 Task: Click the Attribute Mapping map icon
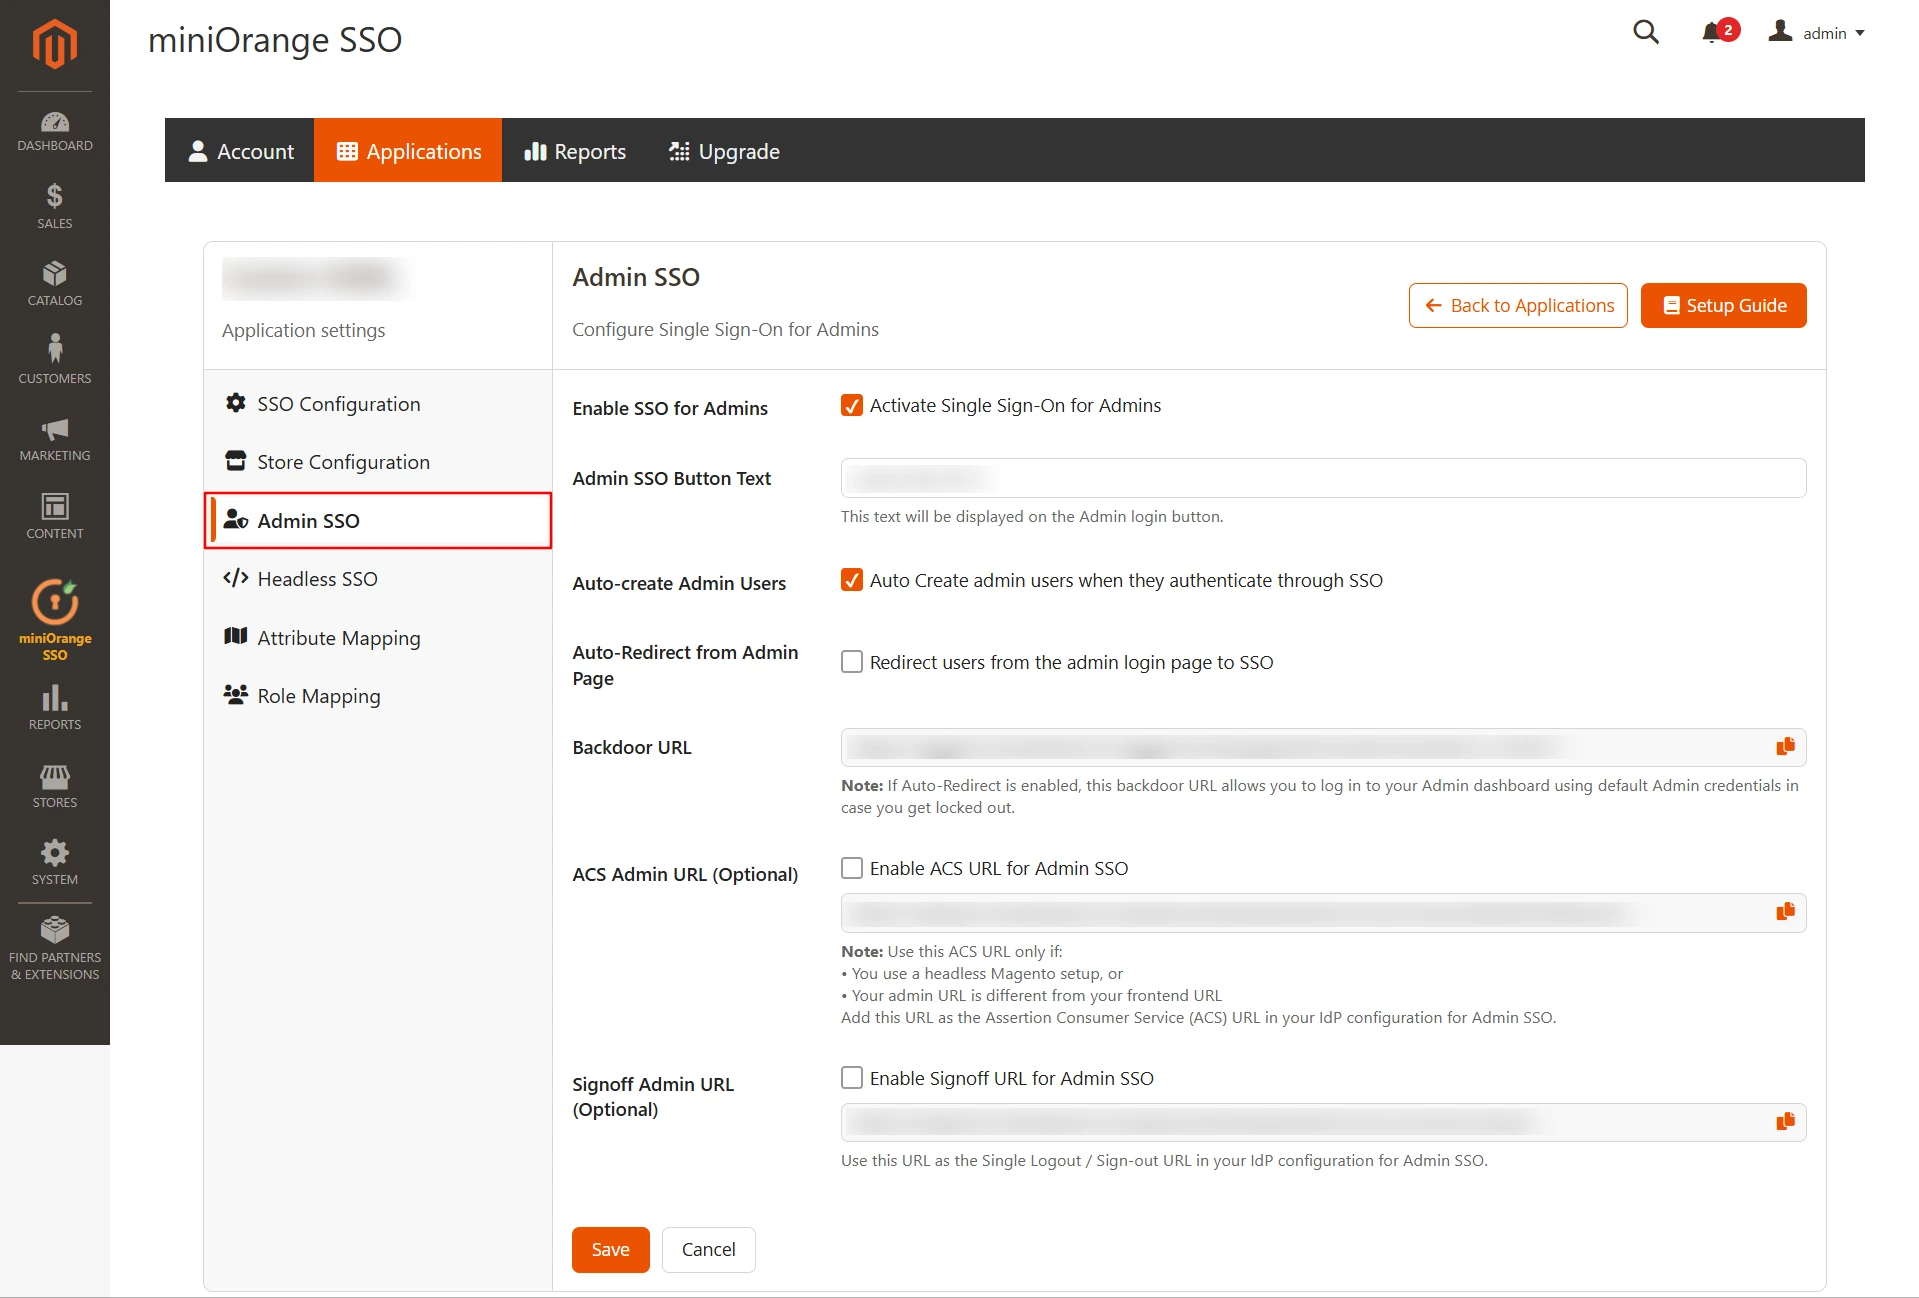[236, 636]
